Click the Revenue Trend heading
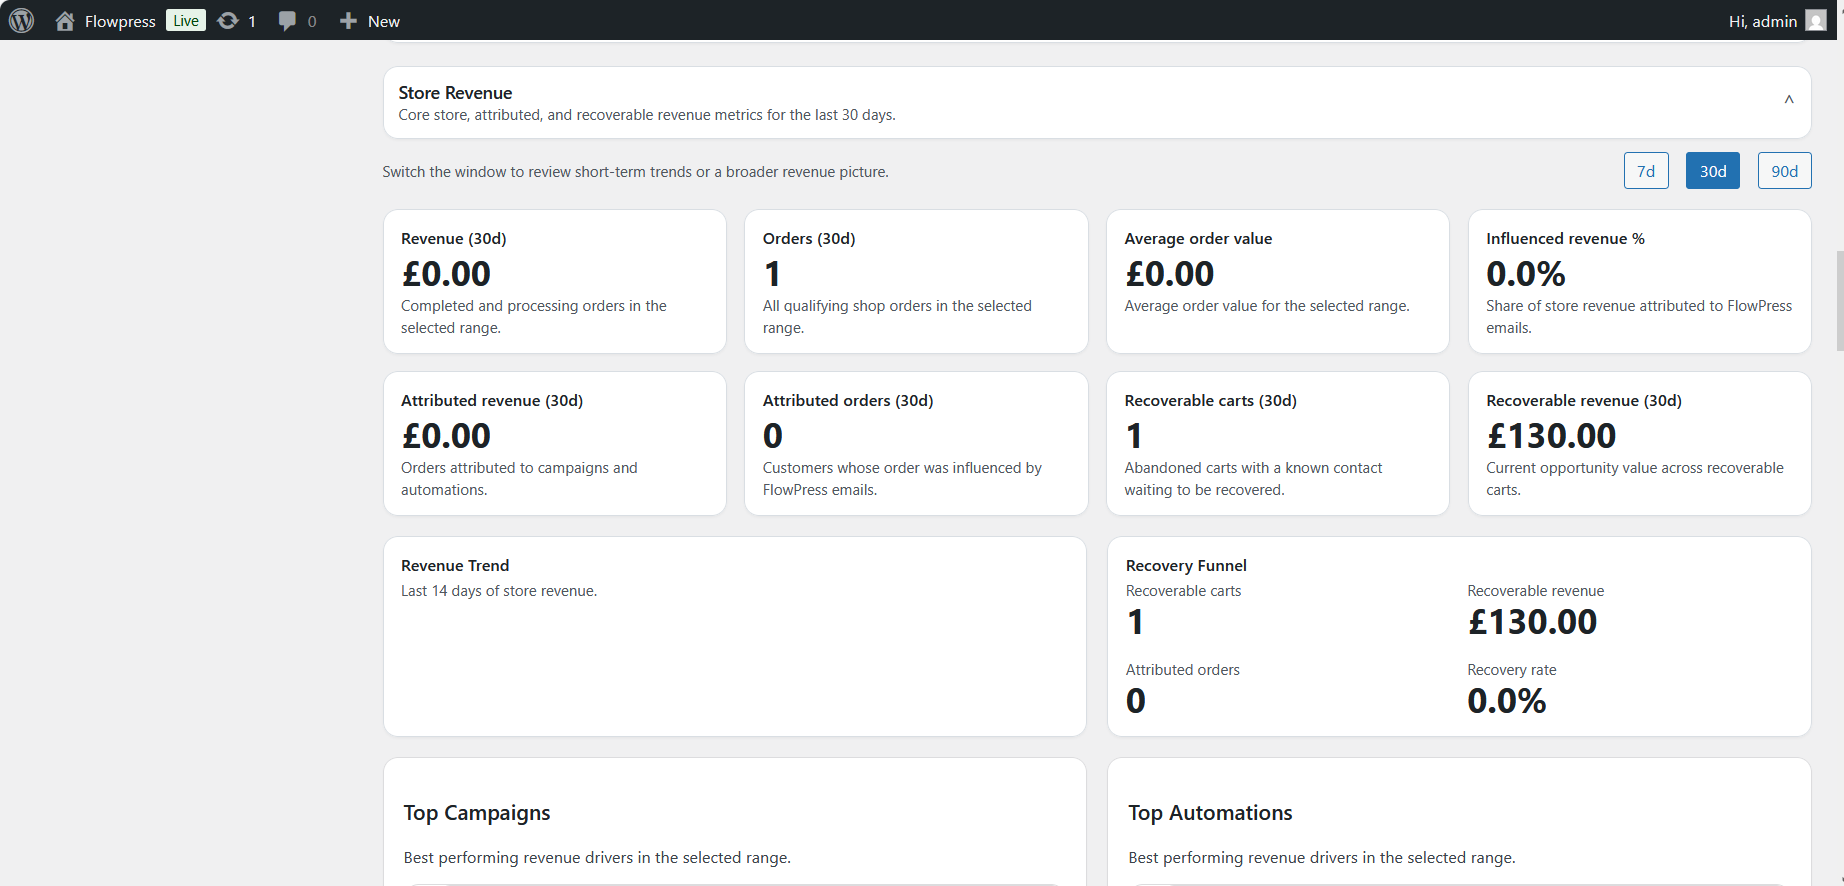 point(455,566)
